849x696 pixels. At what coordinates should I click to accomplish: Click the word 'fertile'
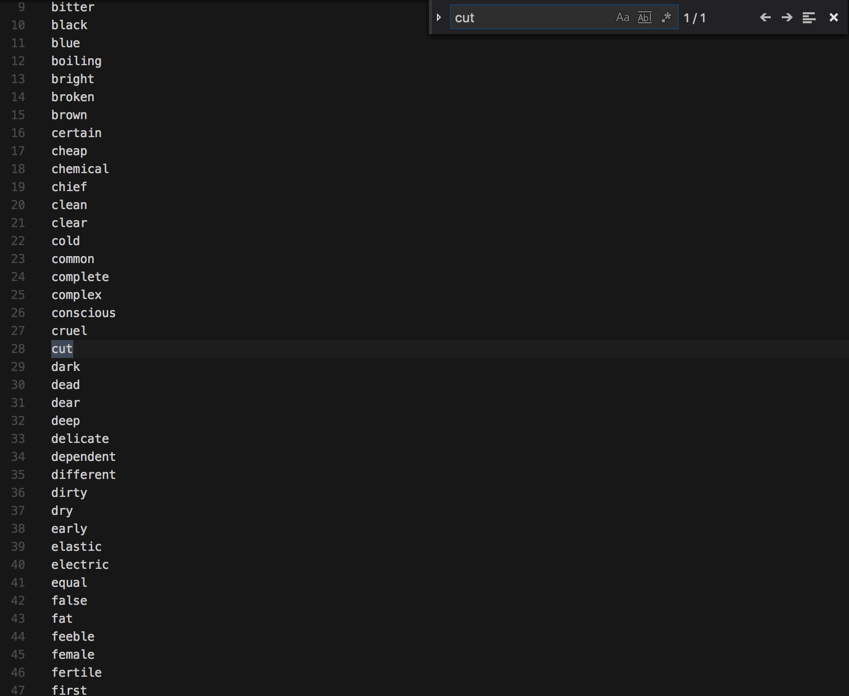tap(76, 672)
